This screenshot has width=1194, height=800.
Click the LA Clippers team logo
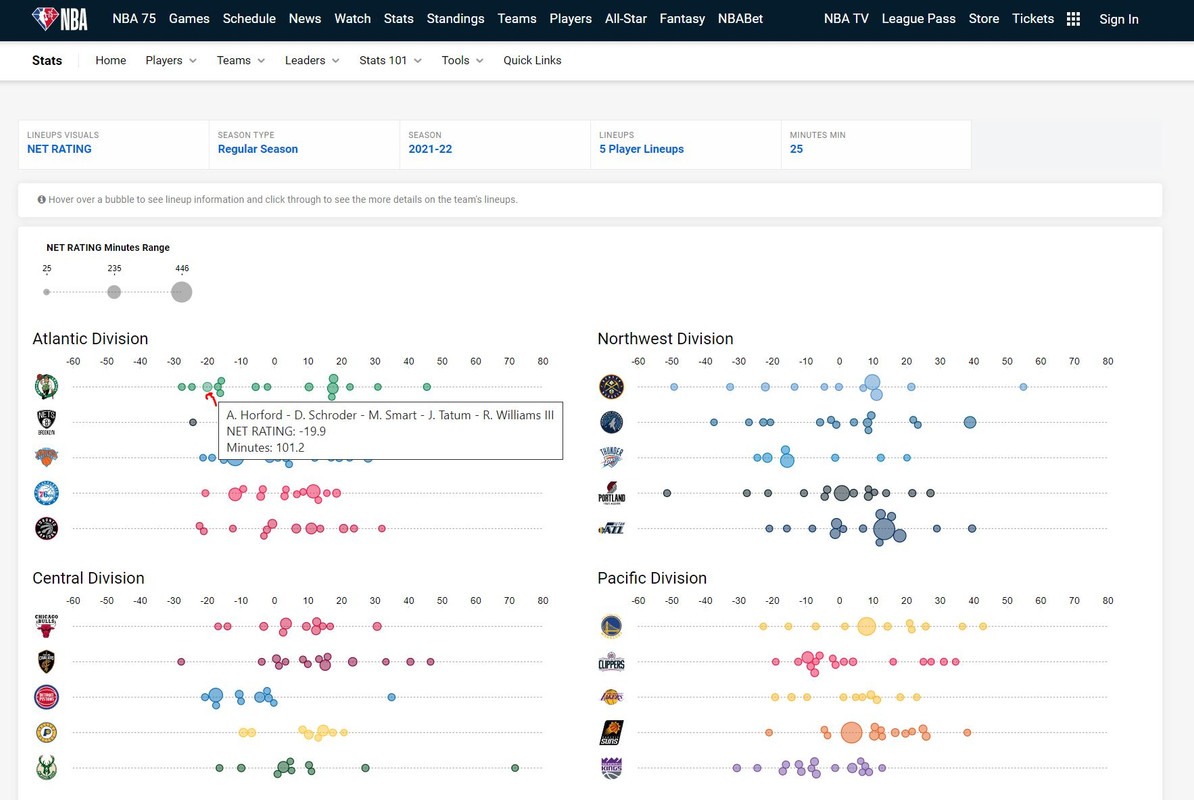point(611,661)
